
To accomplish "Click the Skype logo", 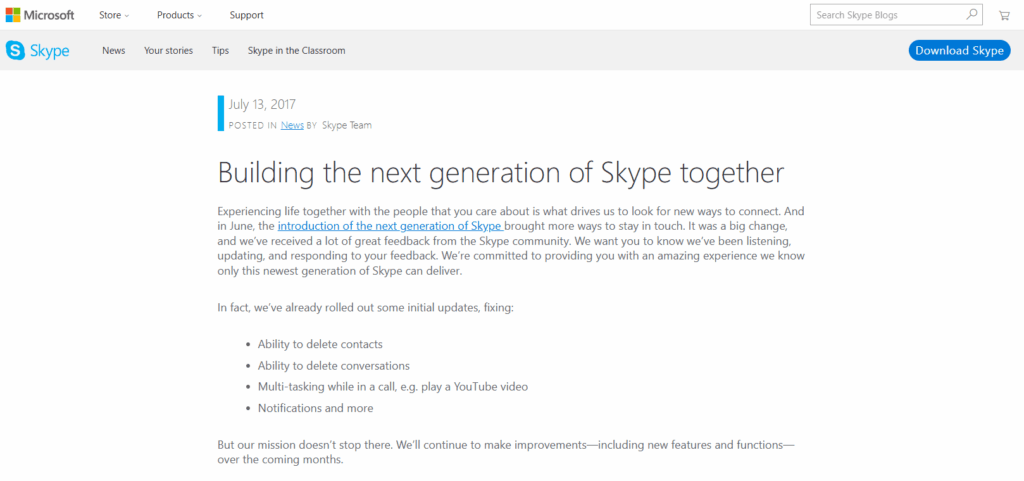I will click(x=37, y=50).
